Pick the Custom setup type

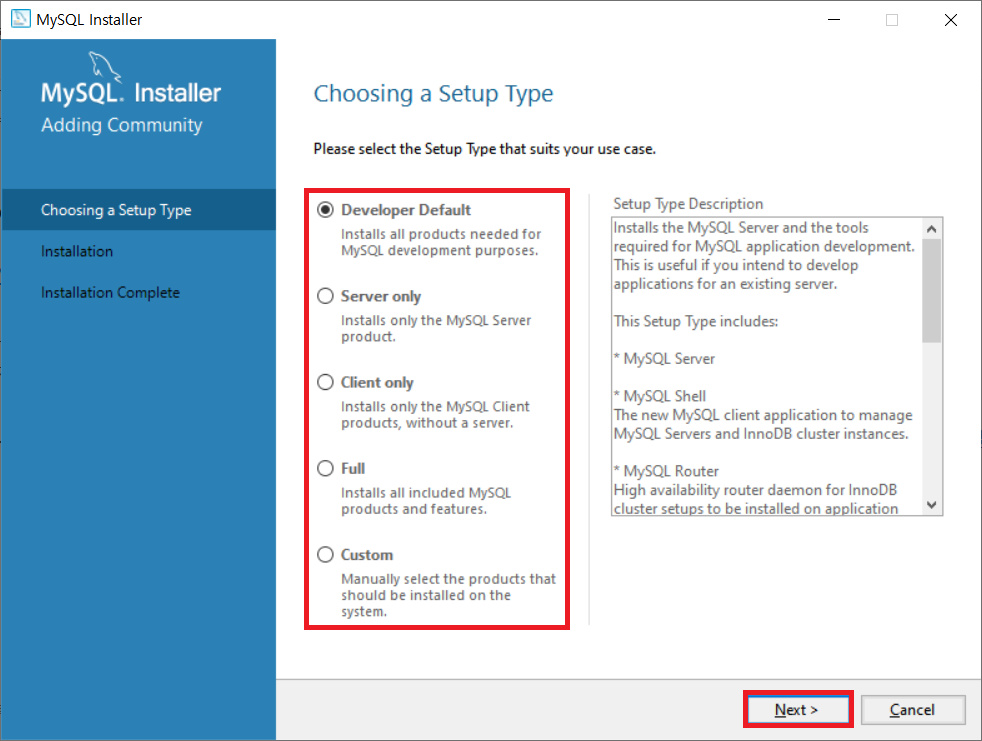tap(325, 554)
